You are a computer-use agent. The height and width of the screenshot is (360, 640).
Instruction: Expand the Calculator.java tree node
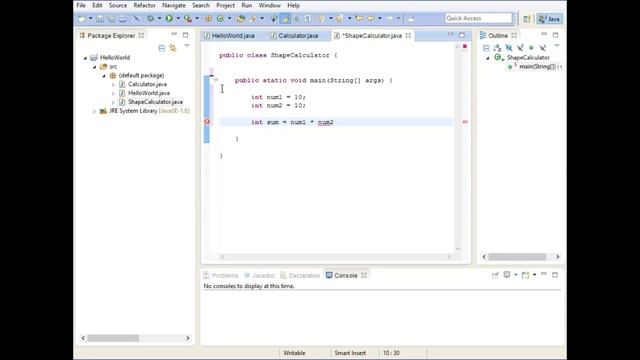pyautogui.click(x=113, y=84)
